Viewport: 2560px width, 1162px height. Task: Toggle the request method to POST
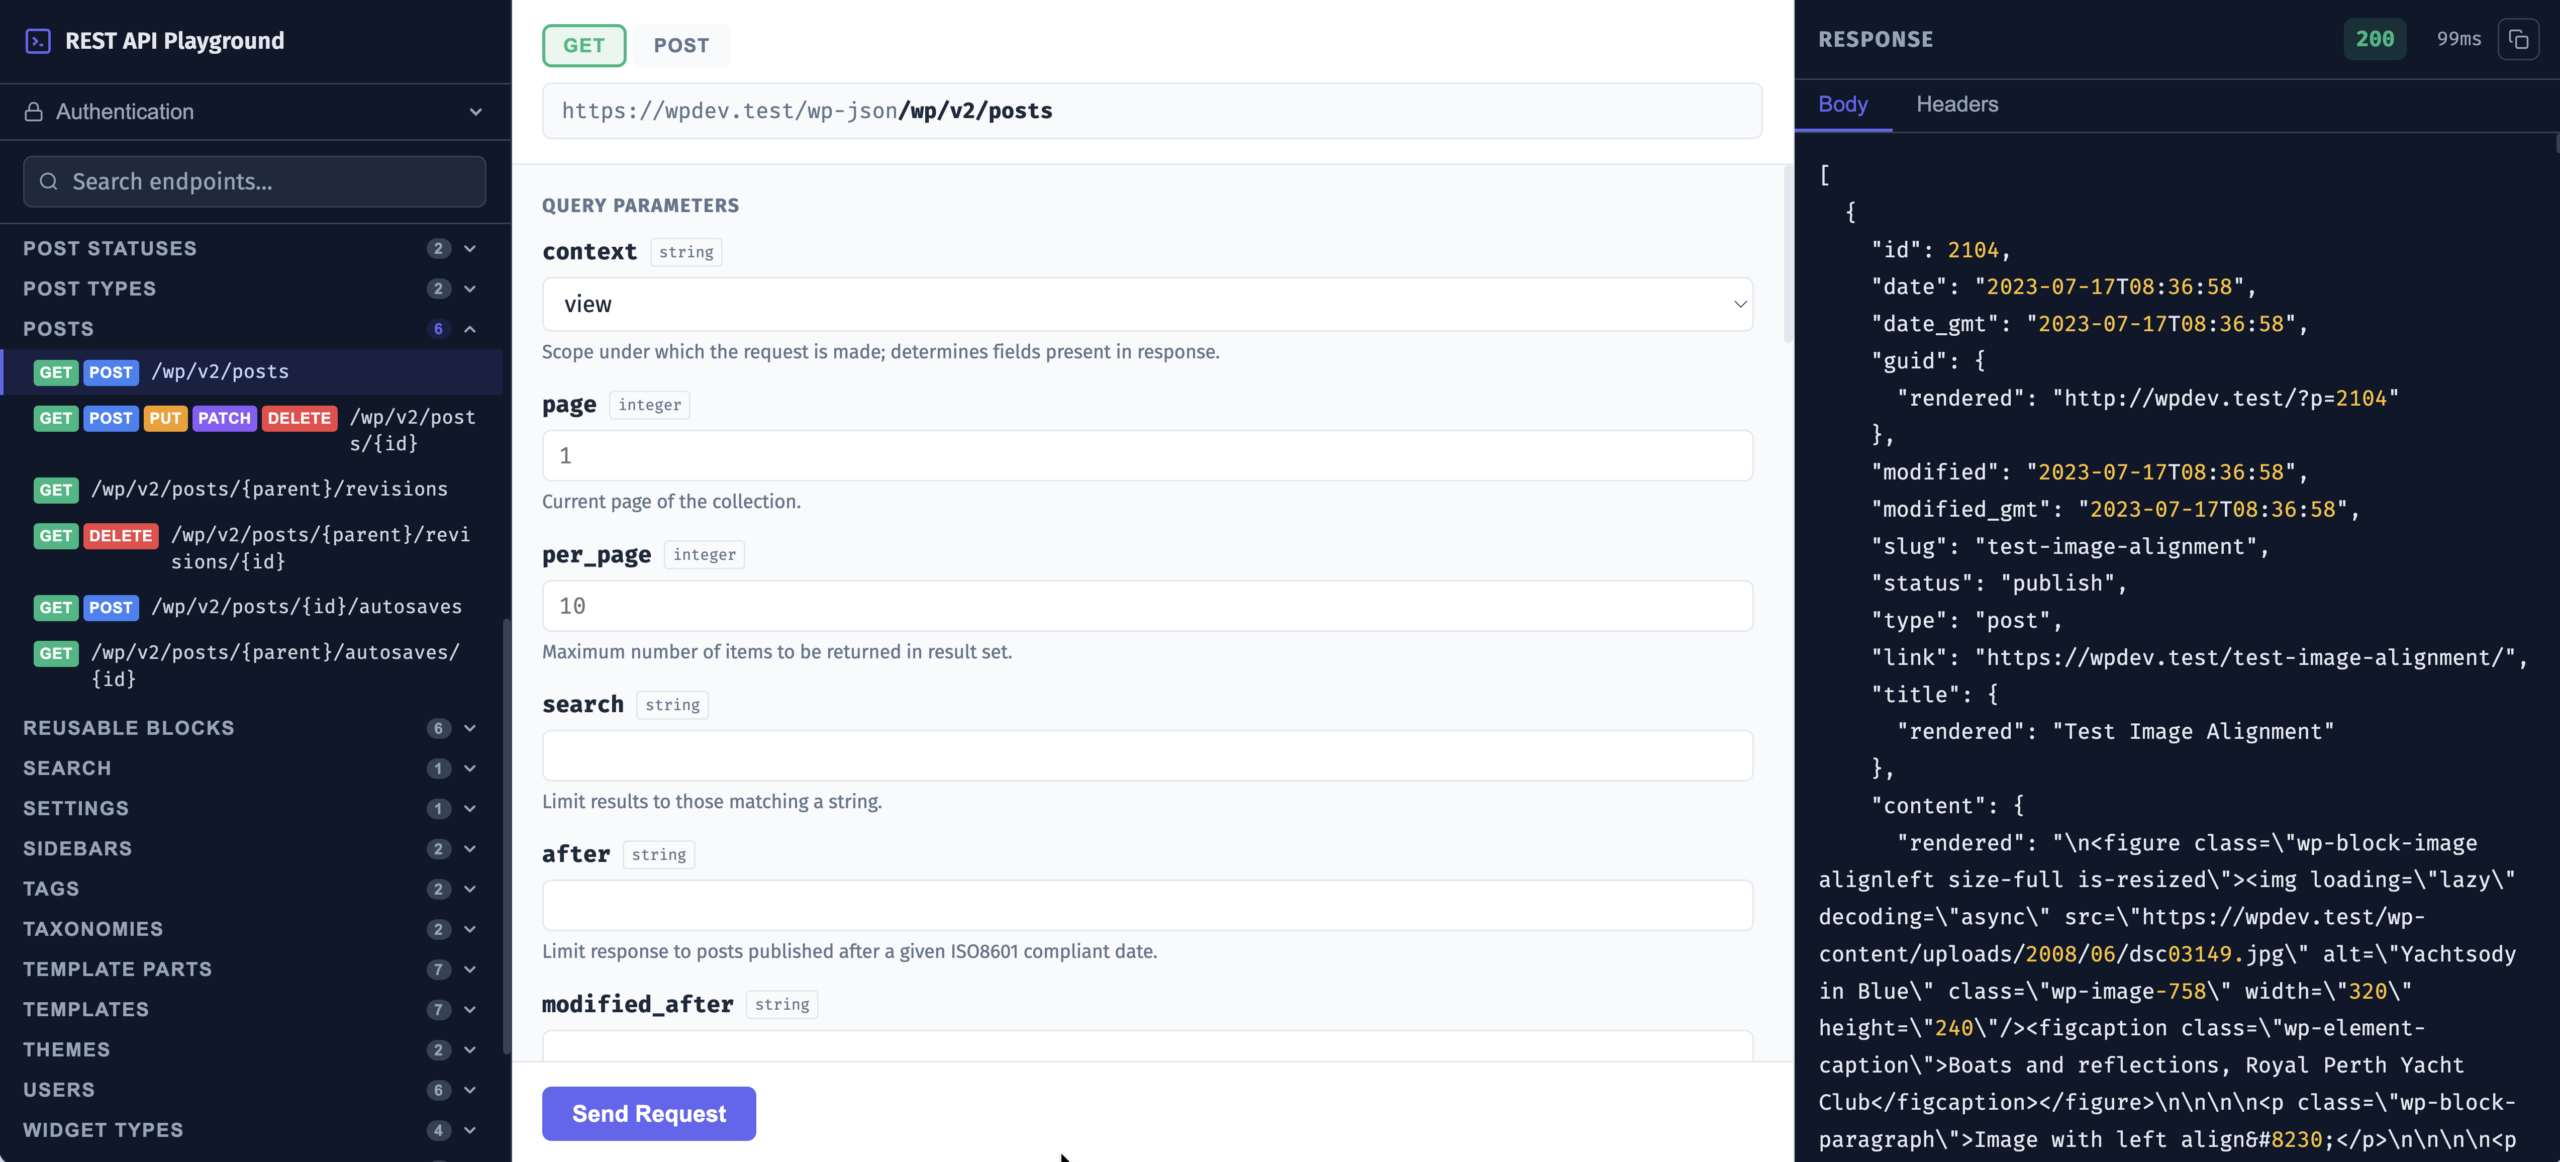pyautogui.click(x=682, y=45)
